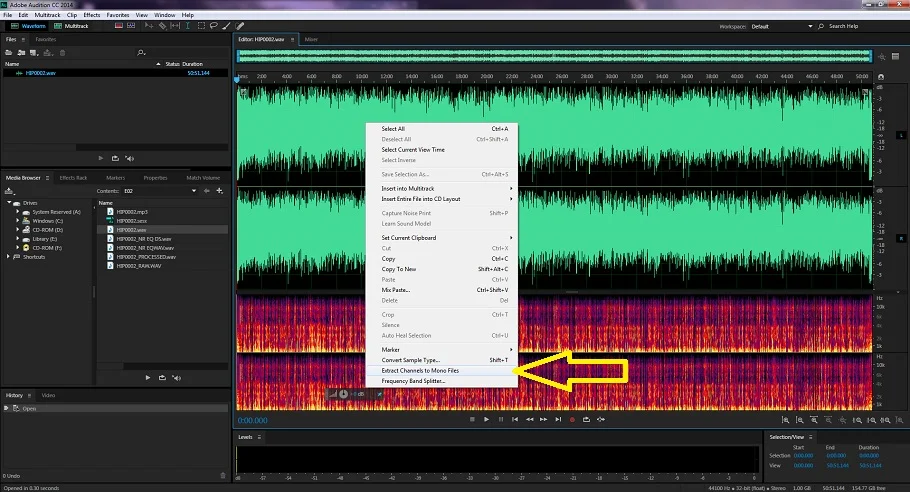
Task: Collapse the Drives tree node
Action: click(x=9, y=203)
